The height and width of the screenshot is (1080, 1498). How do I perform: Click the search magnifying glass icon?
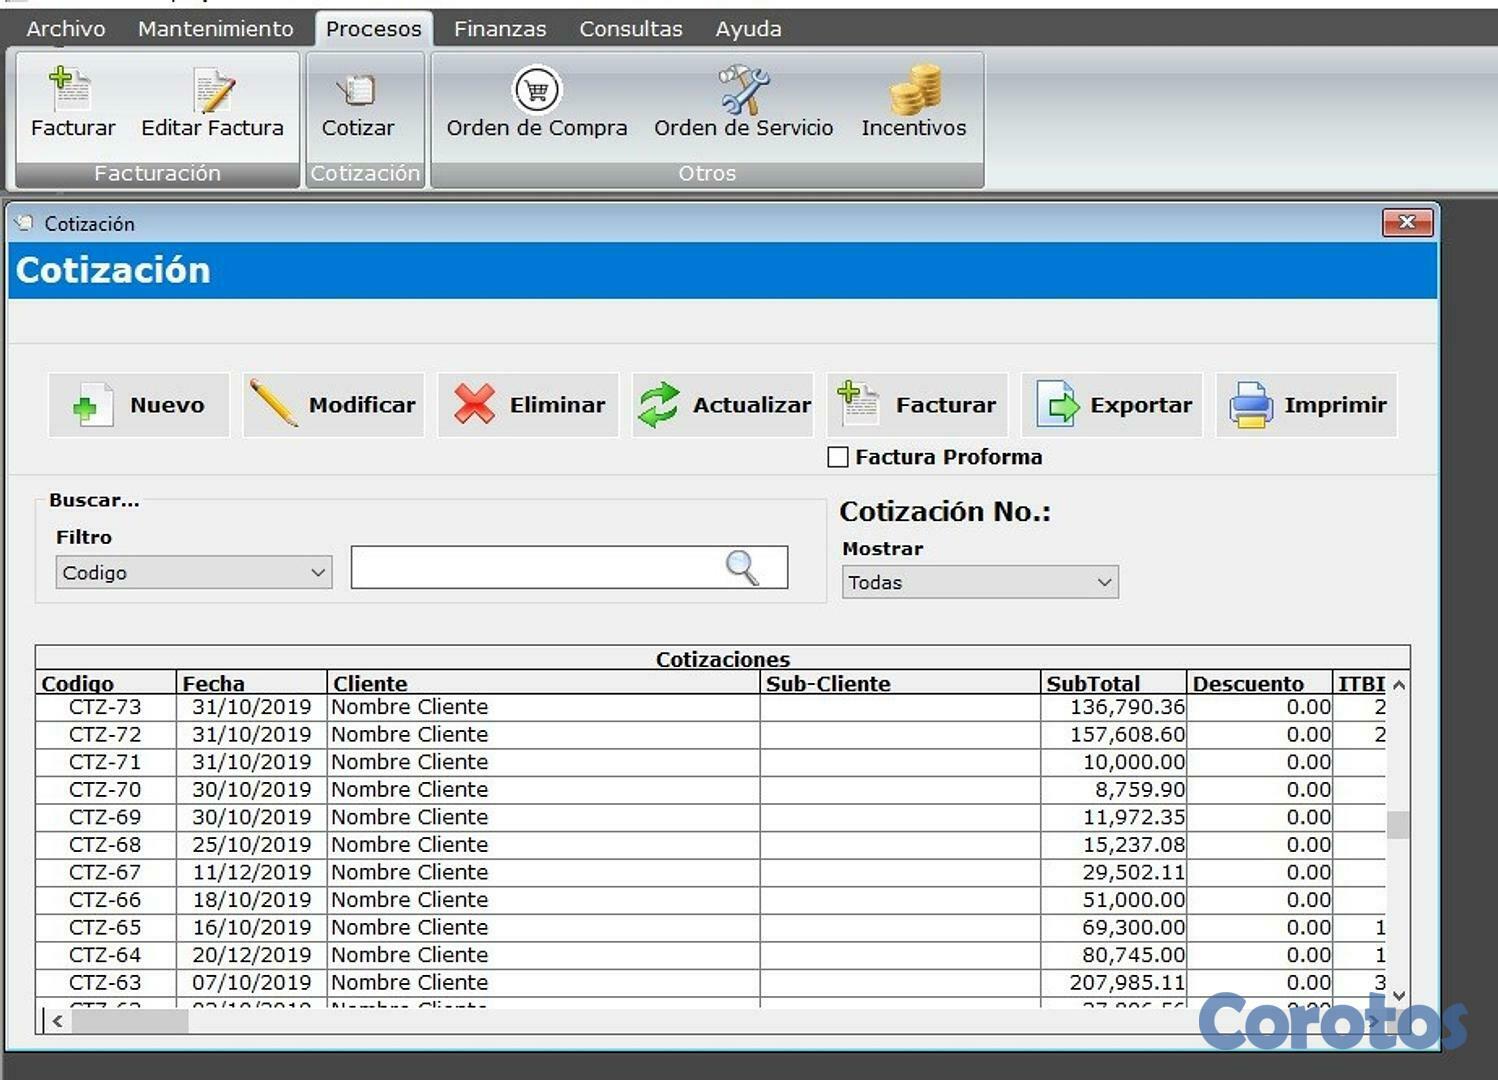pyautogui.click(x=742, y=567)
